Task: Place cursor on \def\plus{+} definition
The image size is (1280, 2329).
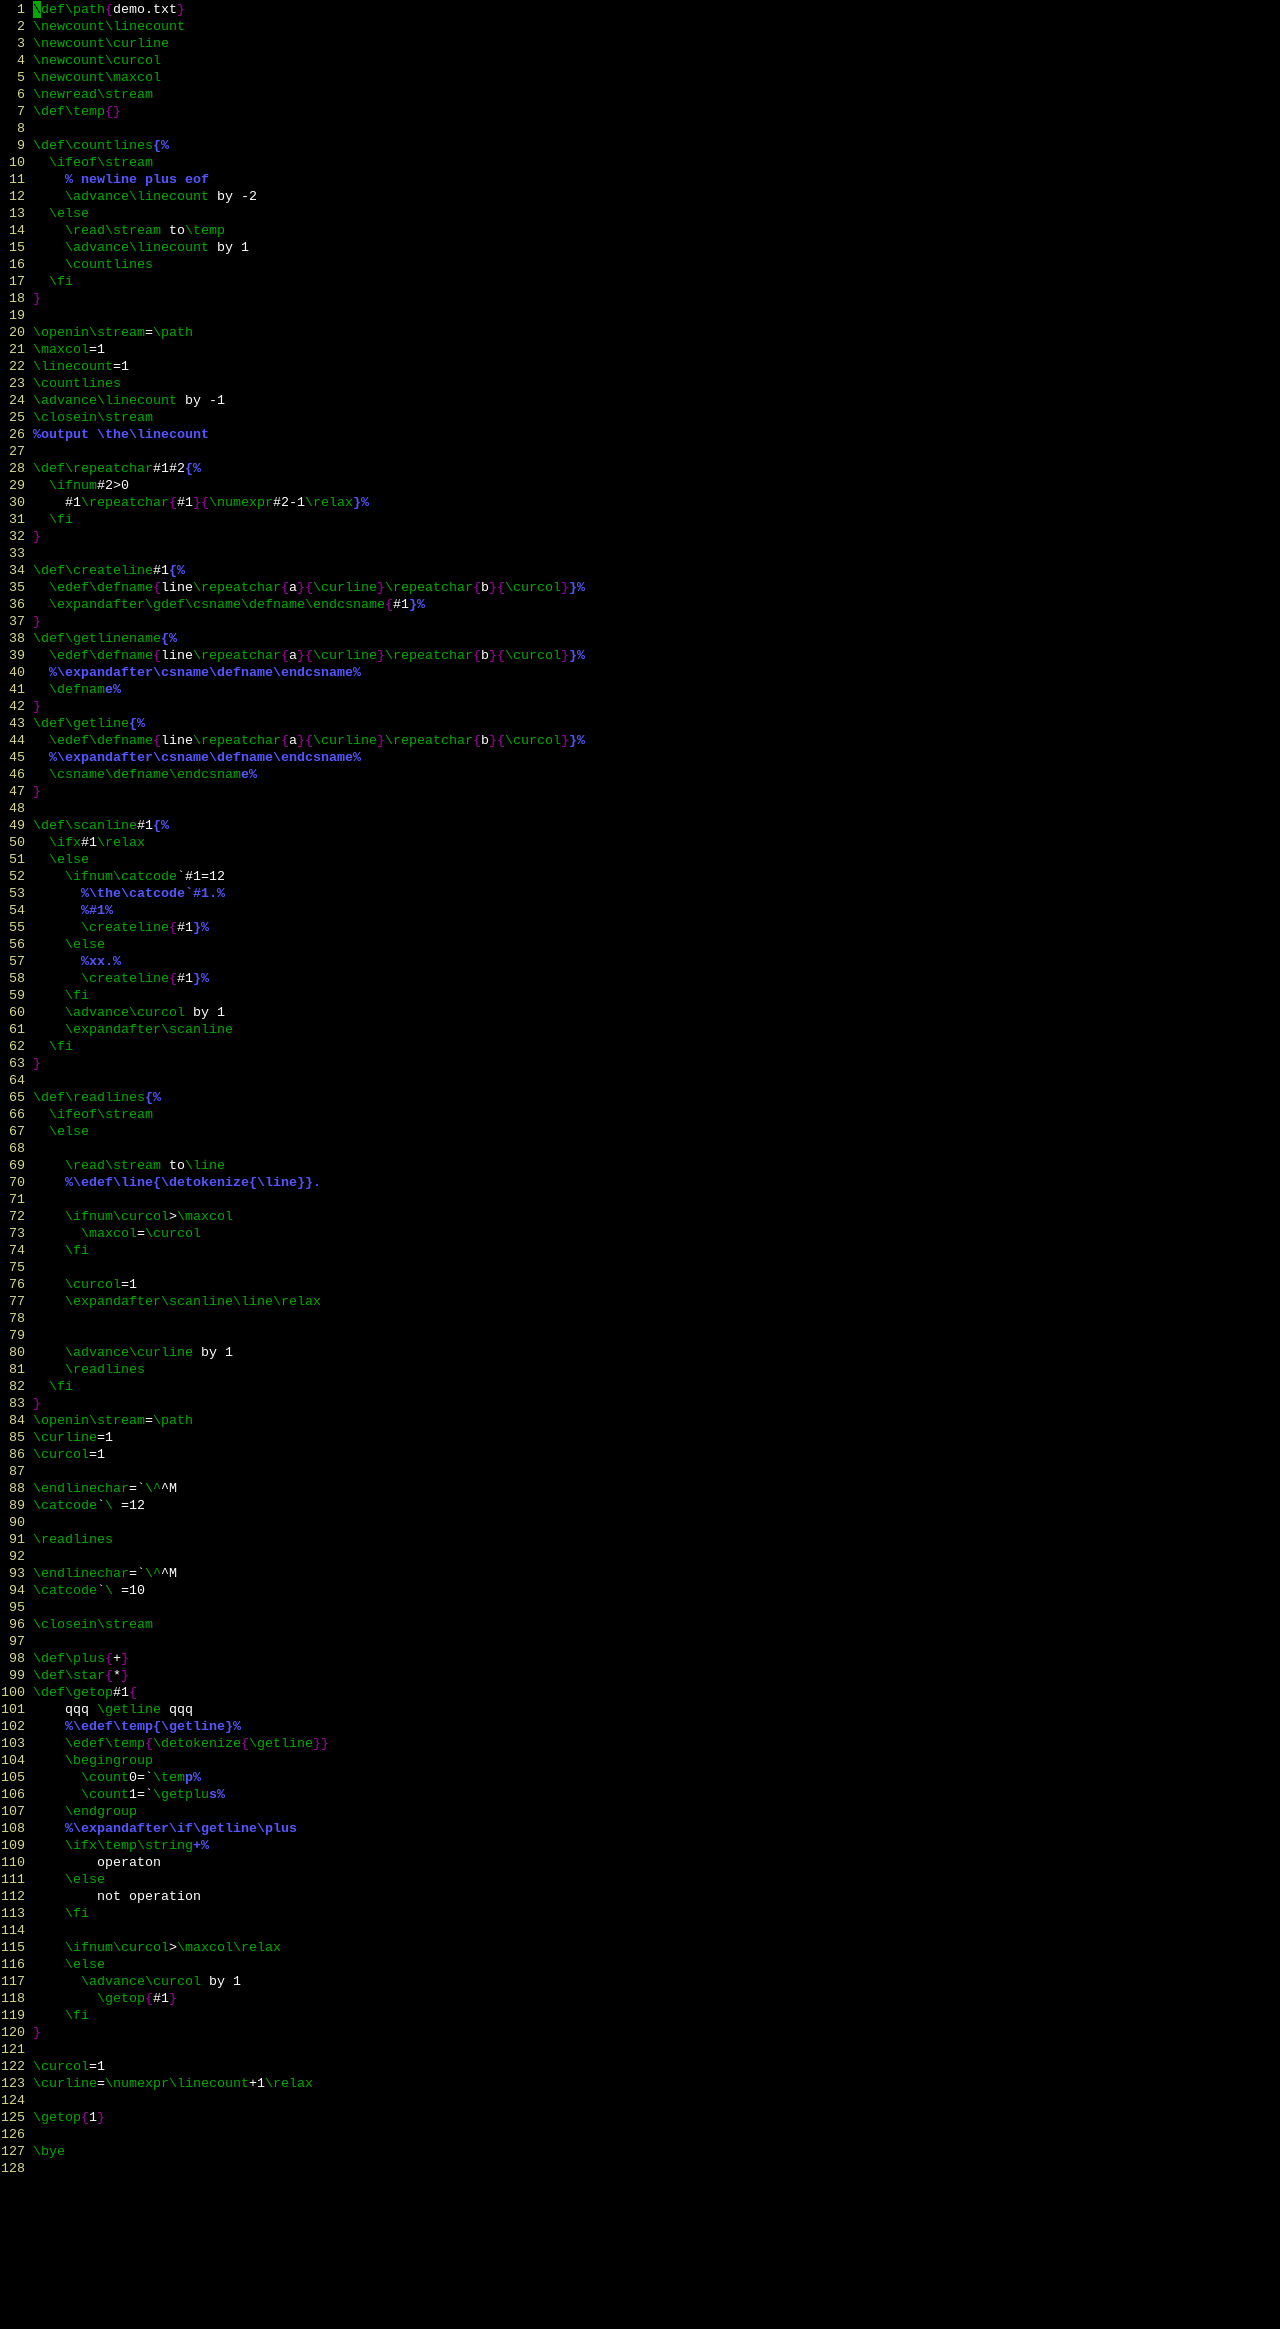Action: point(81,1658)
